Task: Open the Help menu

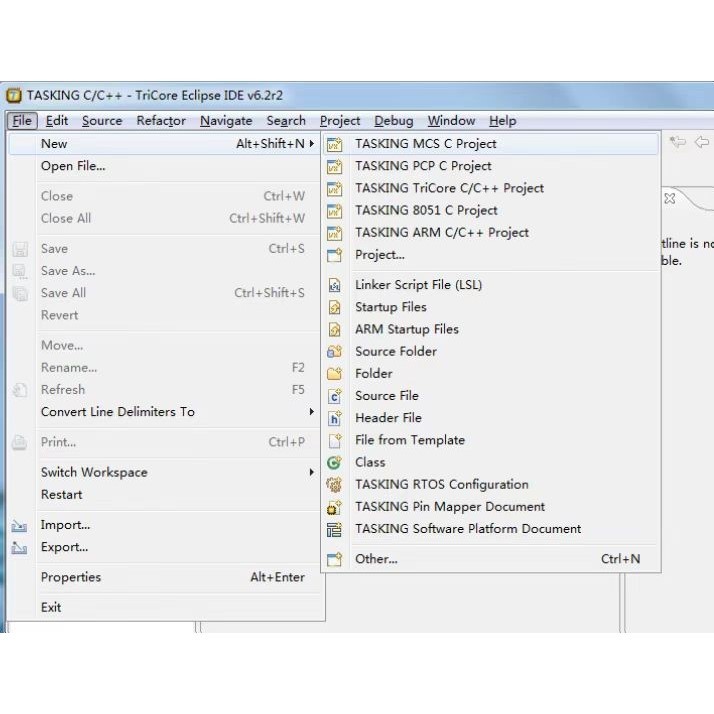Action: (x=503, y=121)
